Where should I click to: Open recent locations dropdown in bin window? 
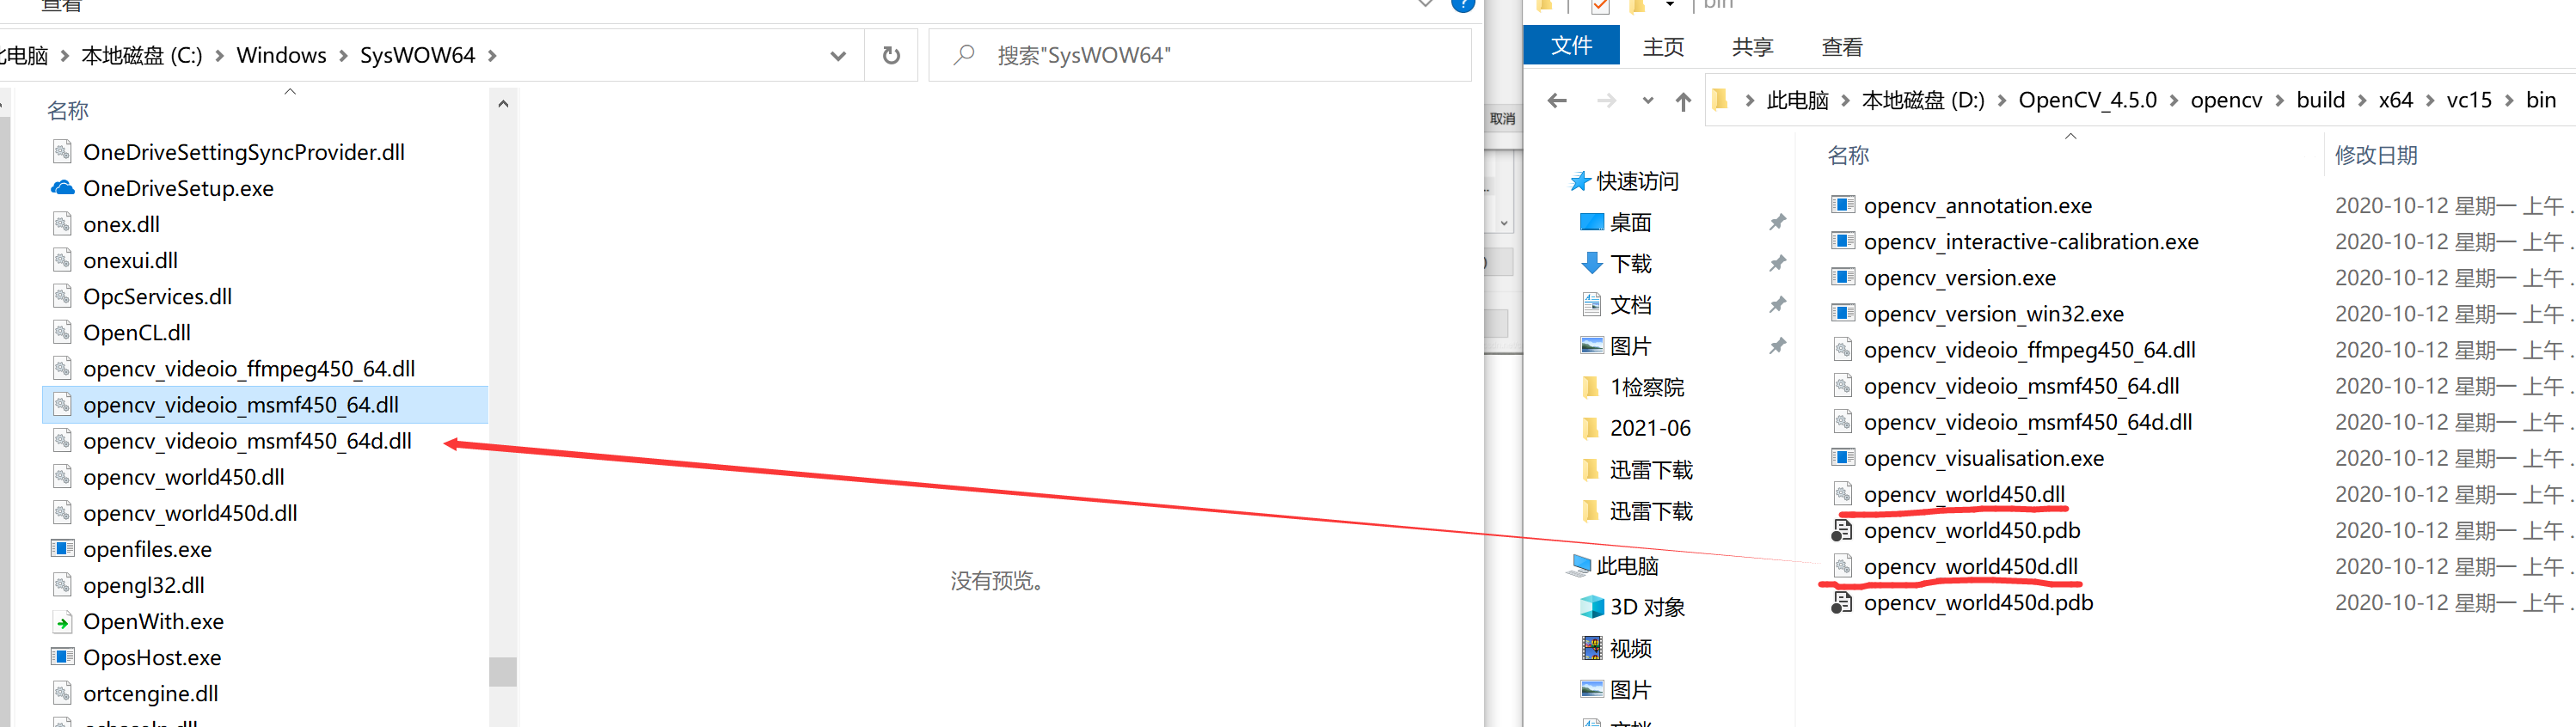pyautogui.click(x=1648, y=101)
